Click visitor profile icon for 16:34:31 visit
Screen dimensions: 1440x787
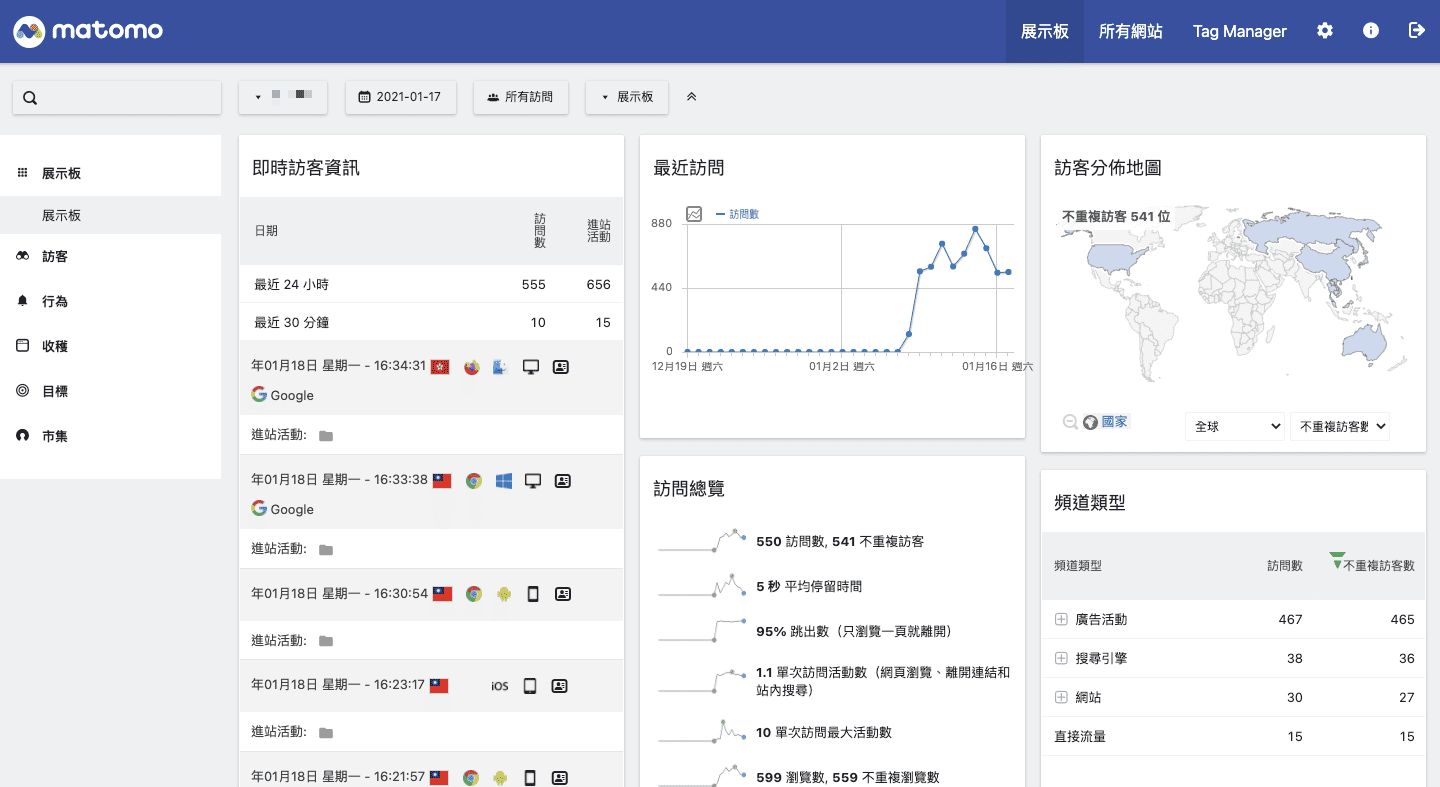561,367
